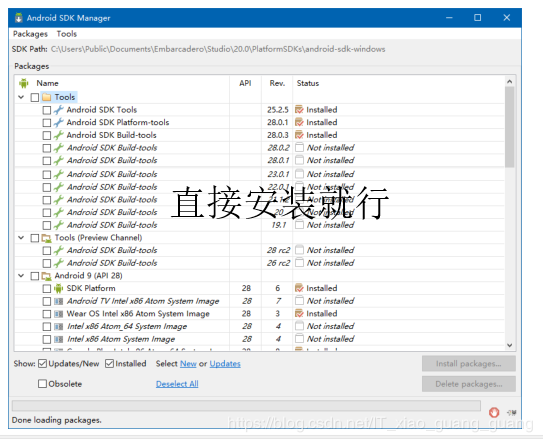Toggle the Updates/New show filter
543x442 pixels.
tap(42, 364)
